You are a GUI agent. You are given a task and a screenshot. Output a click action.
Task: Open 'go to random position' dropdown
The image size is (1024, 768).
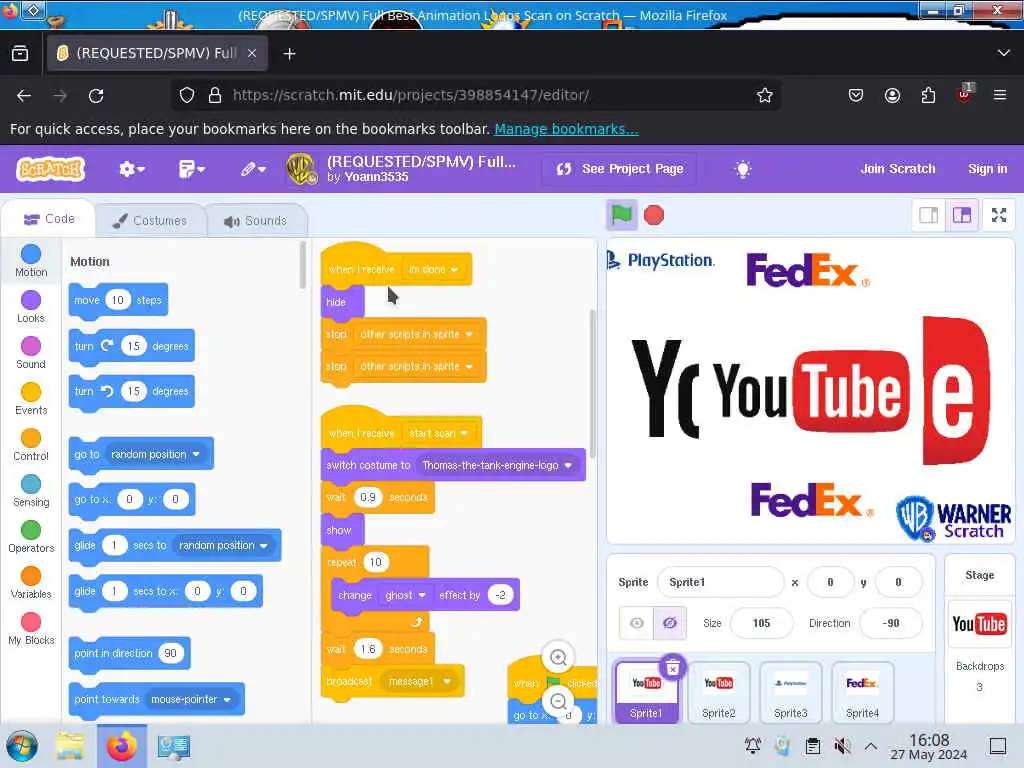pyautogui.click(x=155, y=454)
